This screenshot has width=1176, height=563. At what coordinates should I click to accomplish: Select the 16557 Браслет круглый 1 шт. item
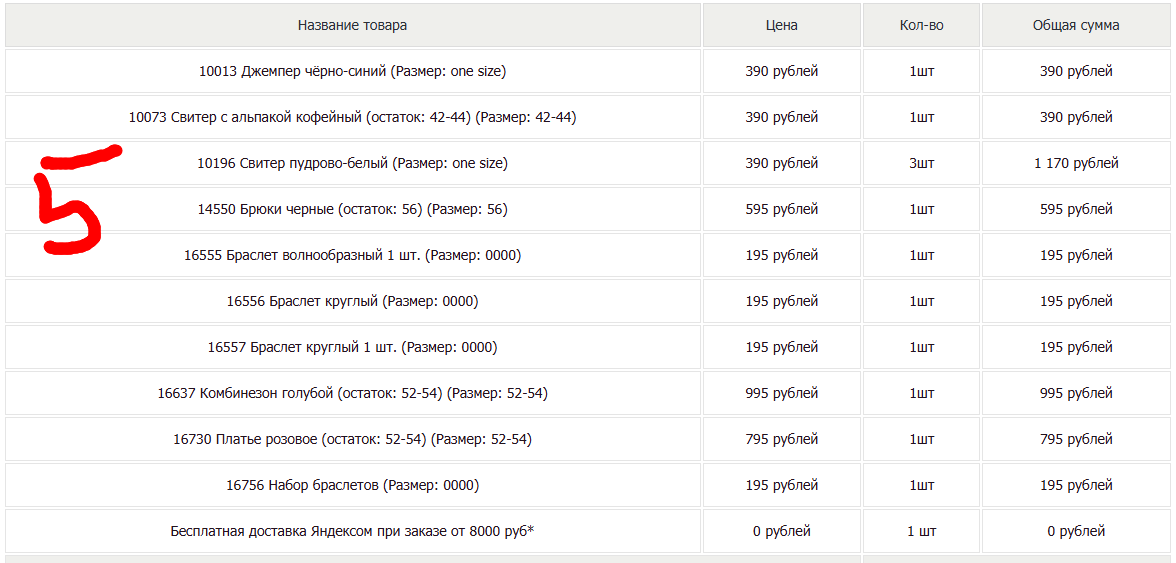pos(352,347)
